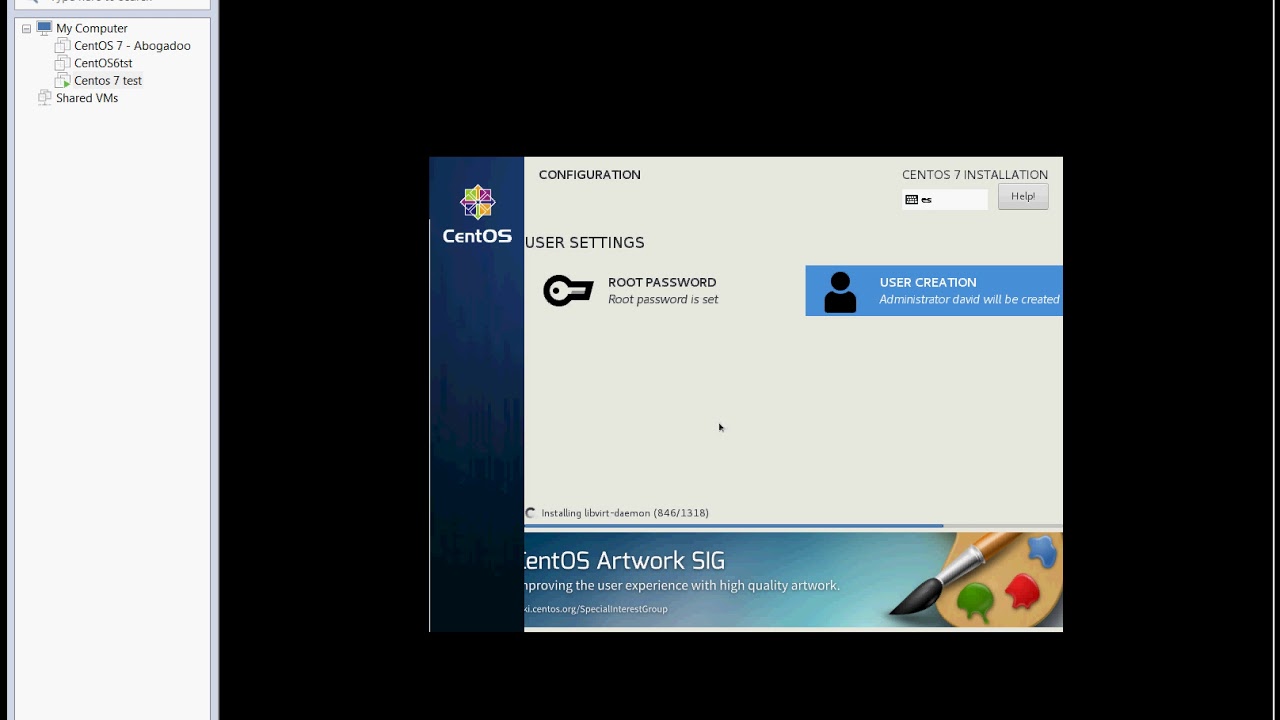Click the user silhouette icon
This screenshot has width=1280, height=720.
[x=840, y=292]
